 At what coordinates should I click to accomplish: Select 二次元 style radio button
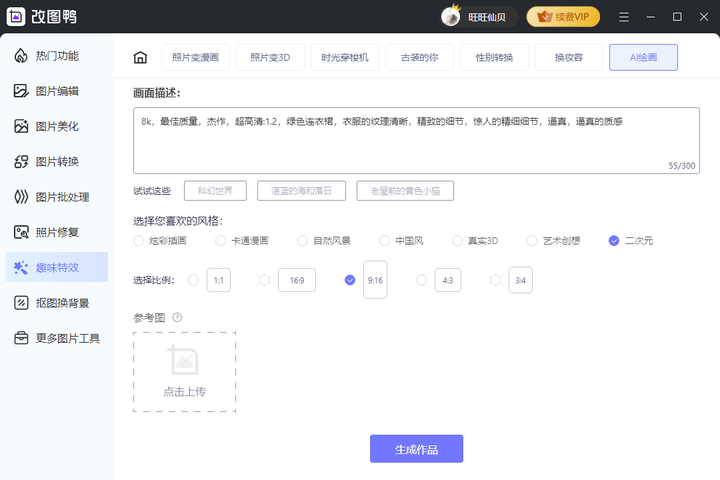point(614,241)
